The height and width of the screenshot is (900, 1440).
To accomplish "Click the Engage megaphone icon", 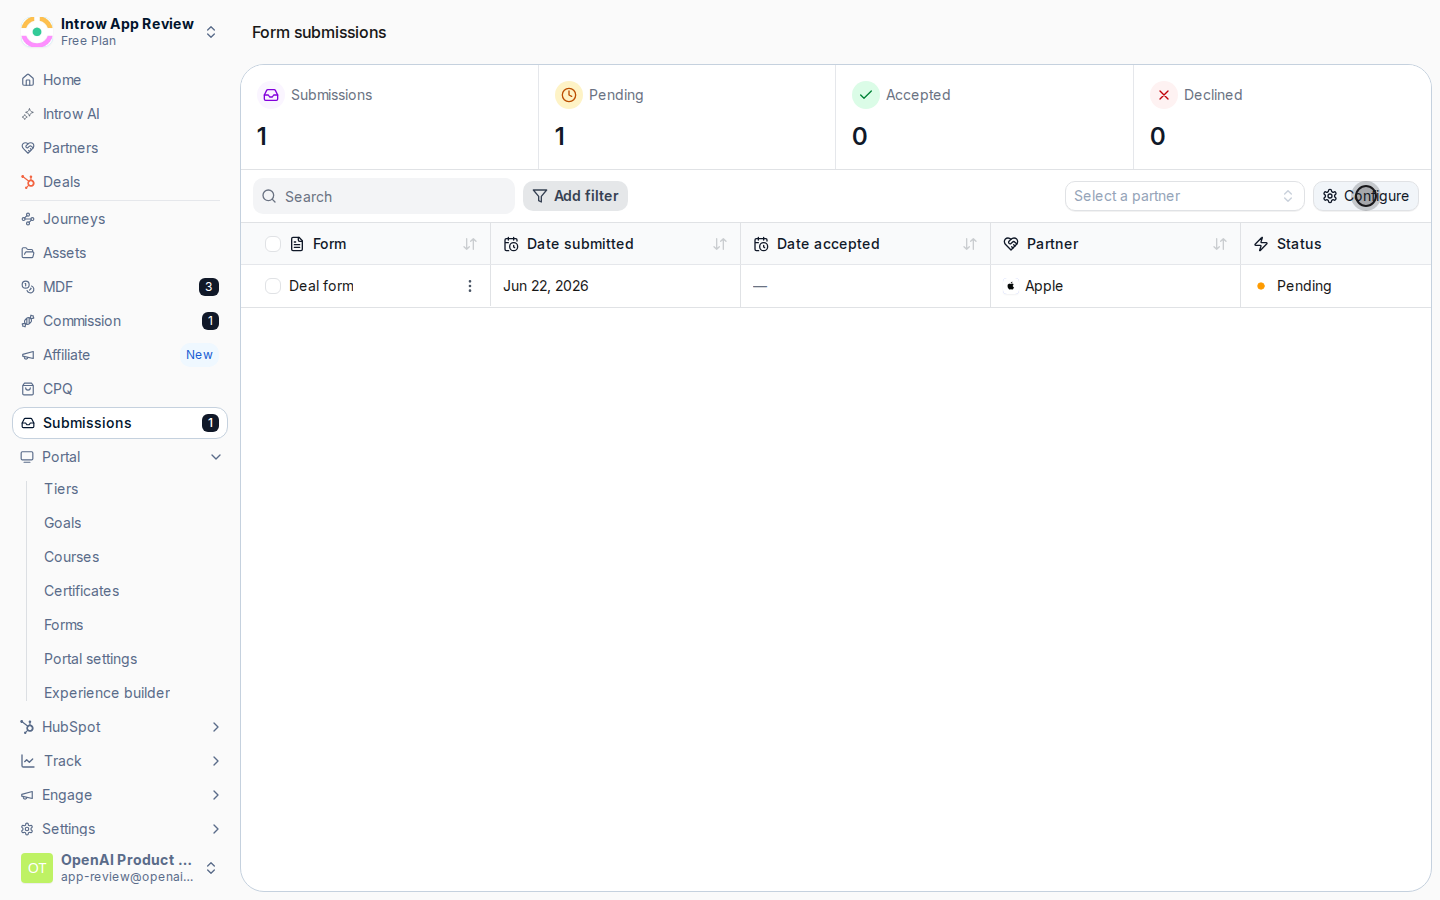I will tap(27, 795).
